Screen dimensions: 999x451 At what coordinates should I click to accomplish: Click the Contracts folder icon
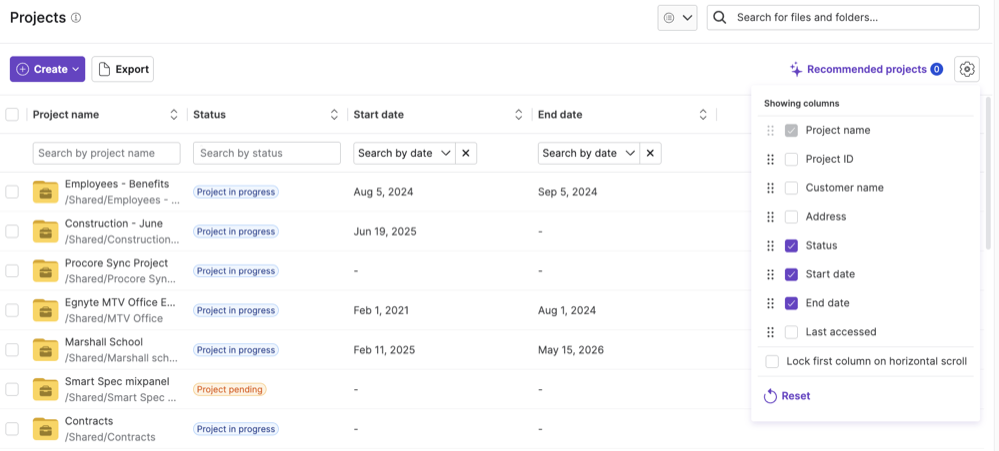46,429
